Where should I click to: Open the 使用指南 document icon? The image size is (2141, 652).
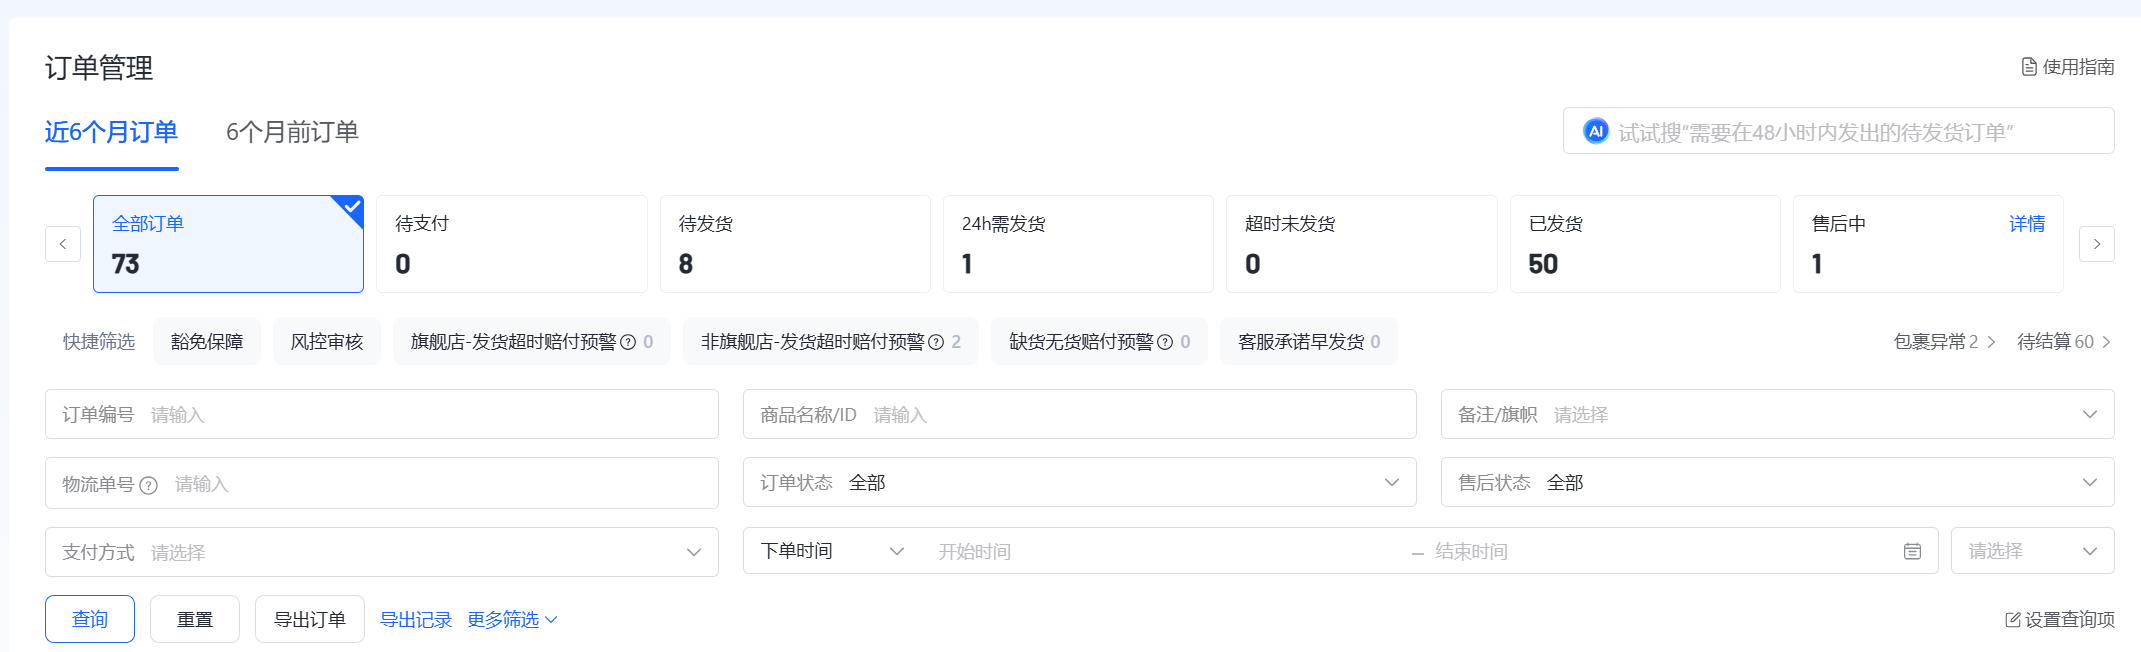2029,67
